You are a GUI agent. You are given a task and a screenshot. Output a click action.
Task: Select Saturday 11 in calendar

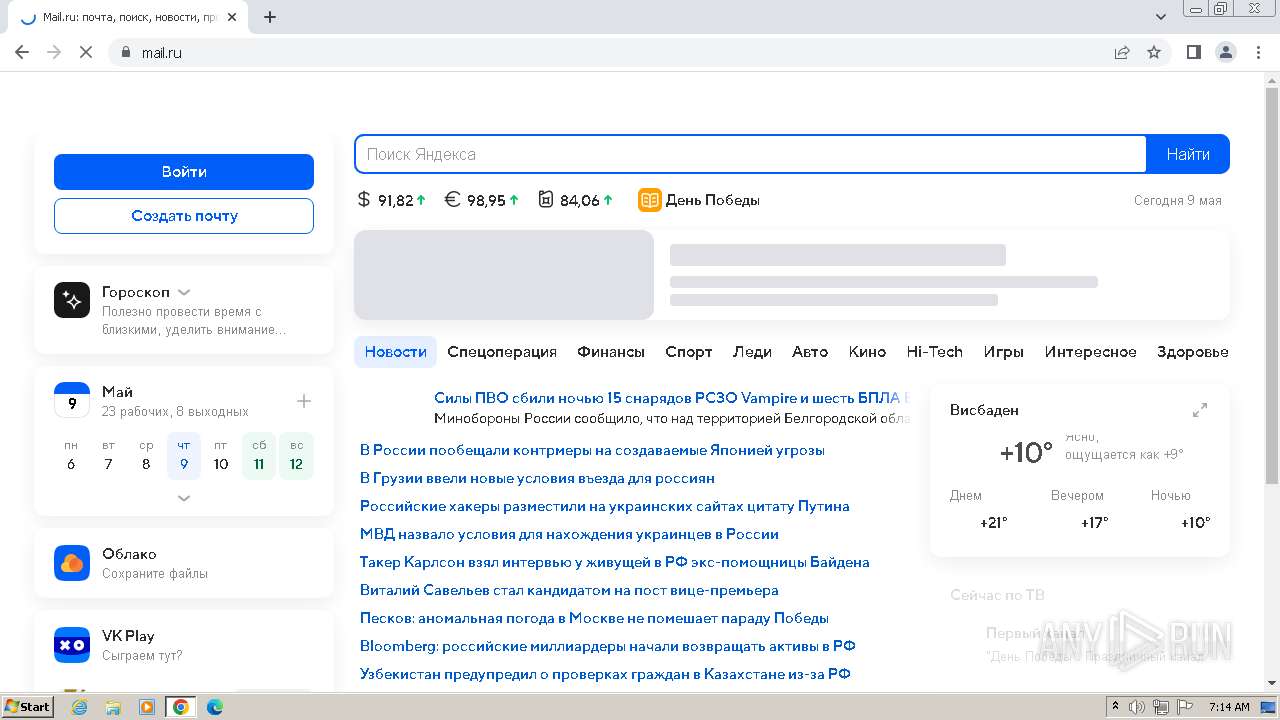tap(259, 456)
